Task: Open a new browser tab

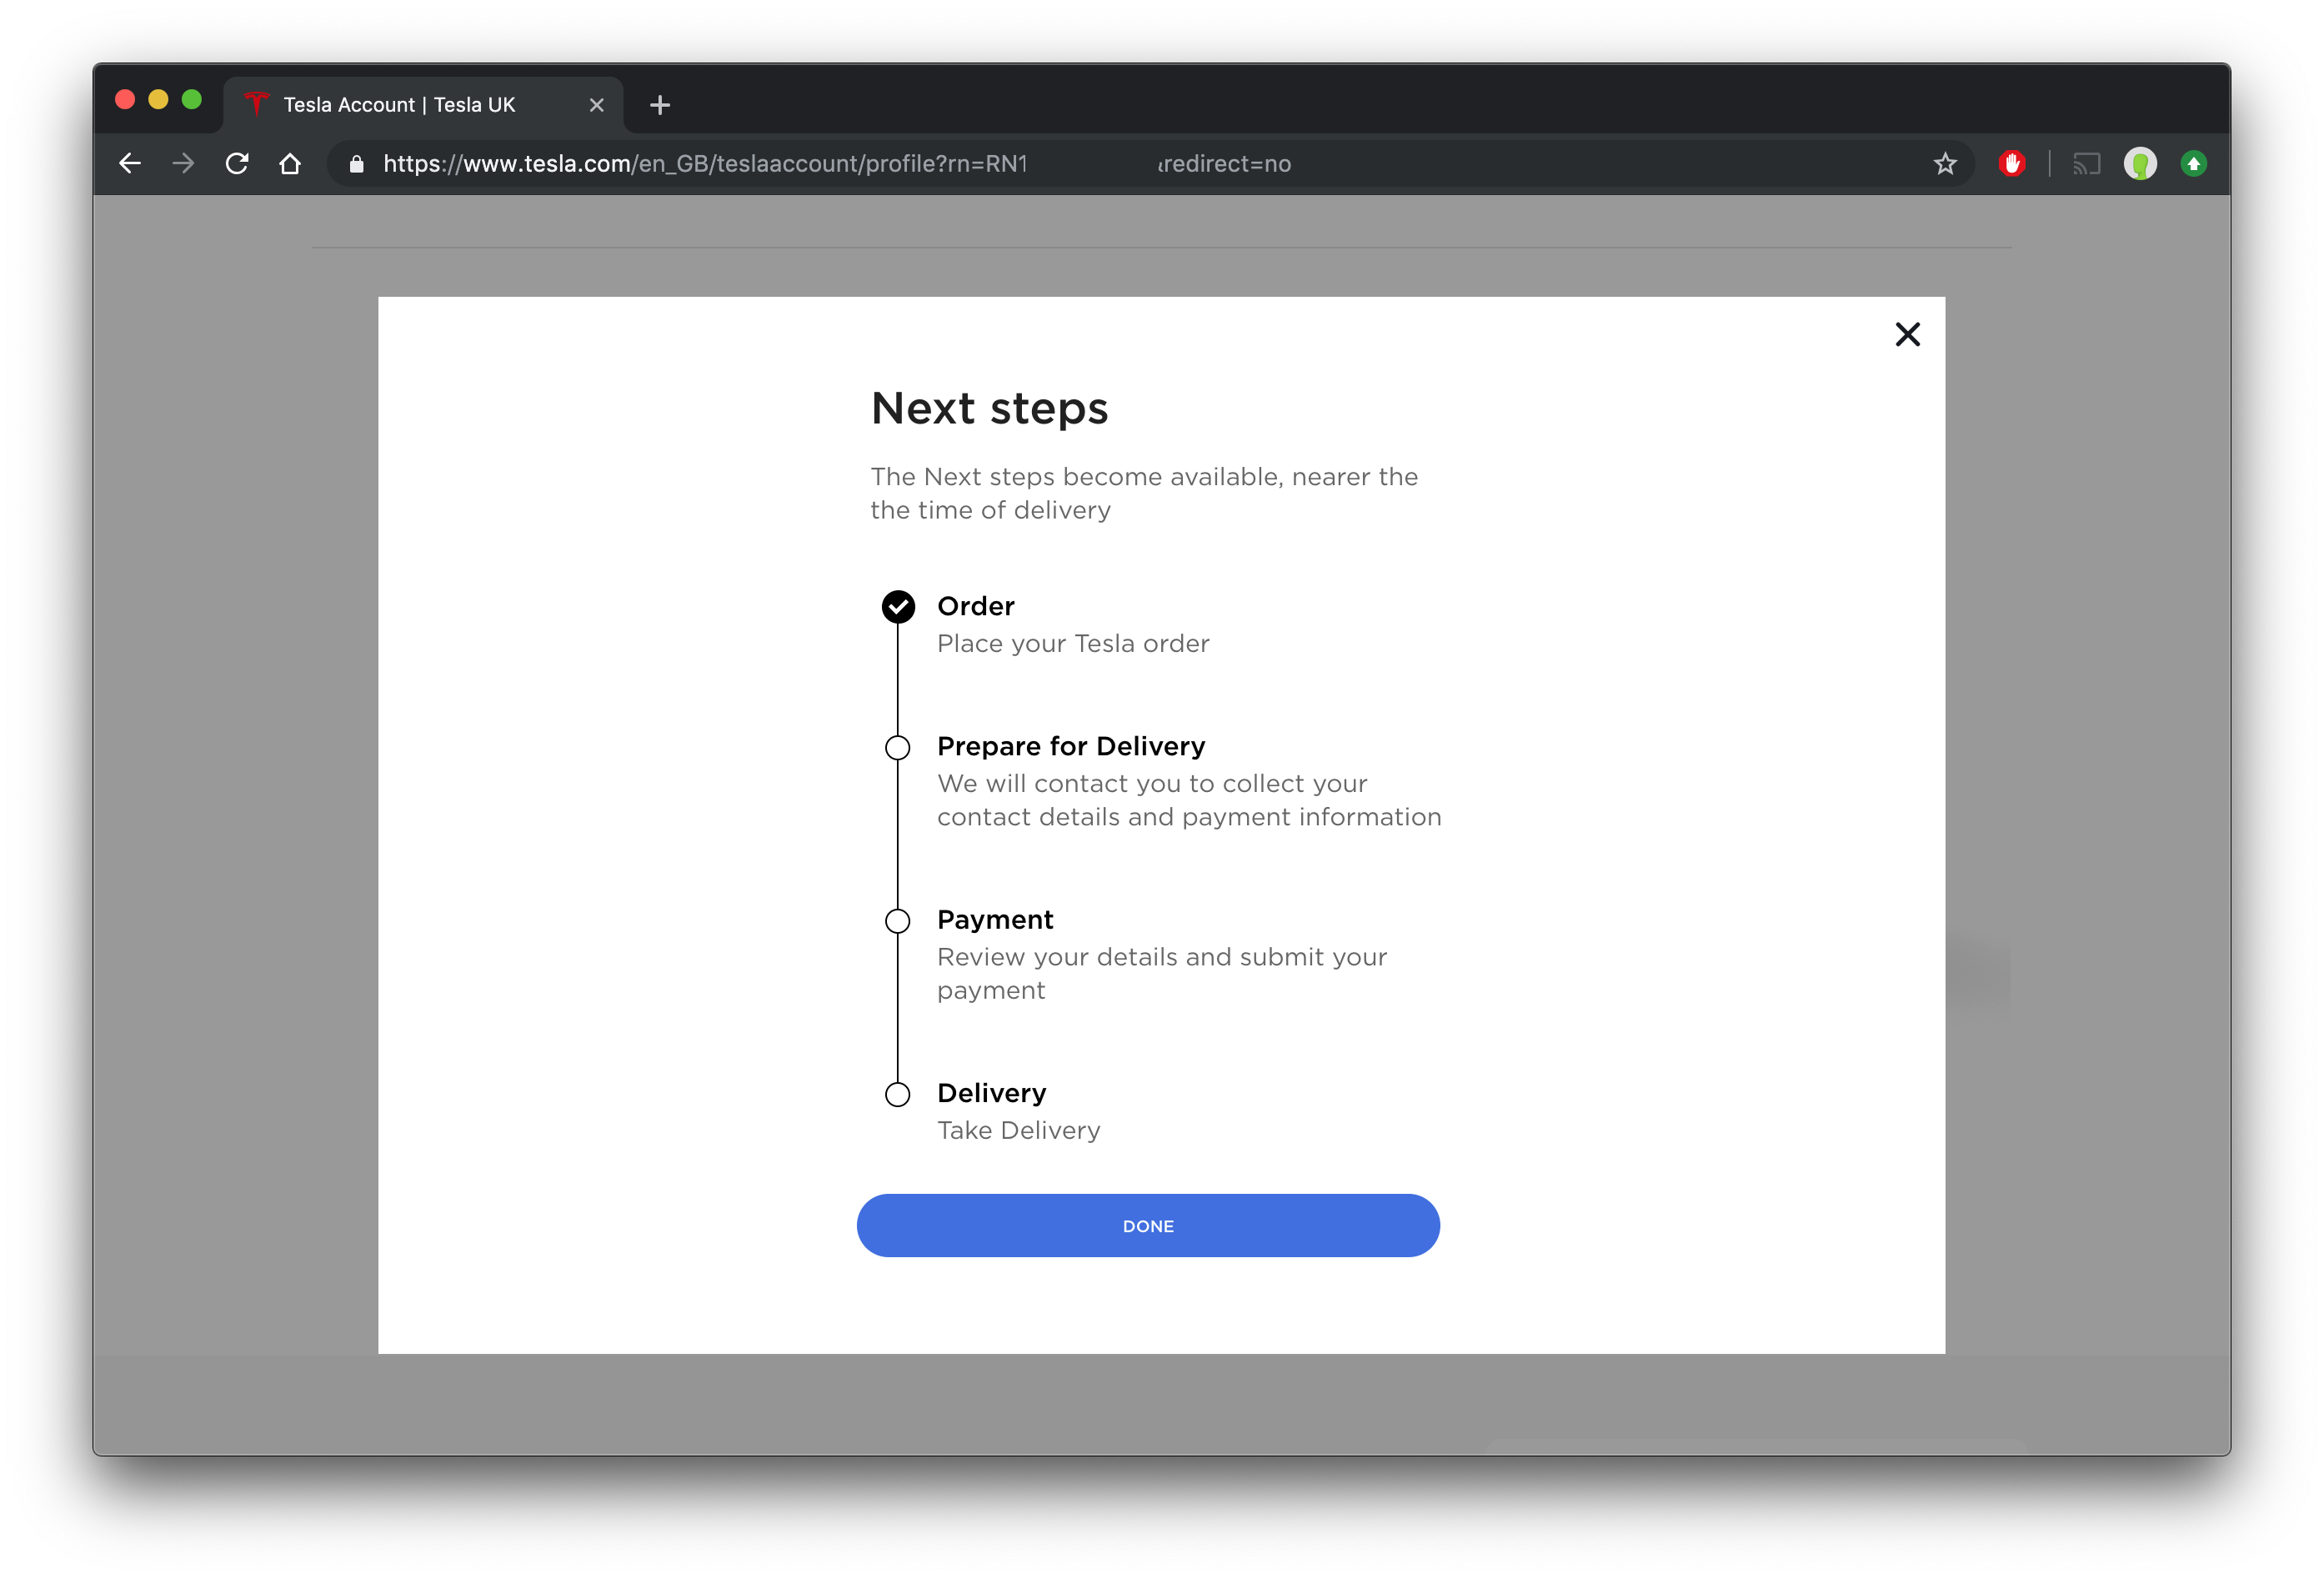Action: (x=660, y=104)
